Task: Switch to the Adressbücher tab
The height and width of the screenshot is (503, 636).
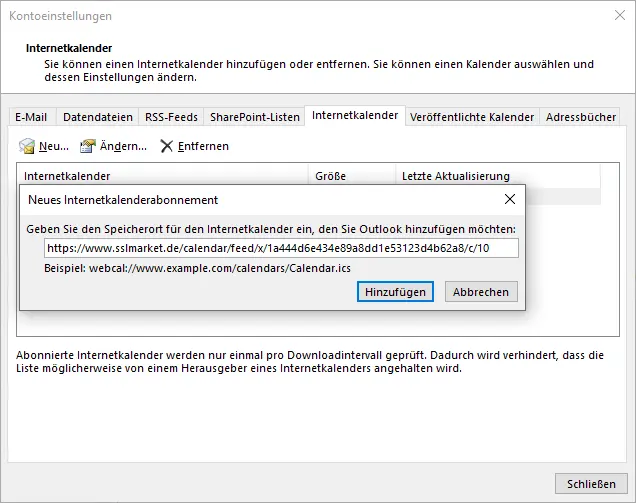Action: (x=580, y=117)
